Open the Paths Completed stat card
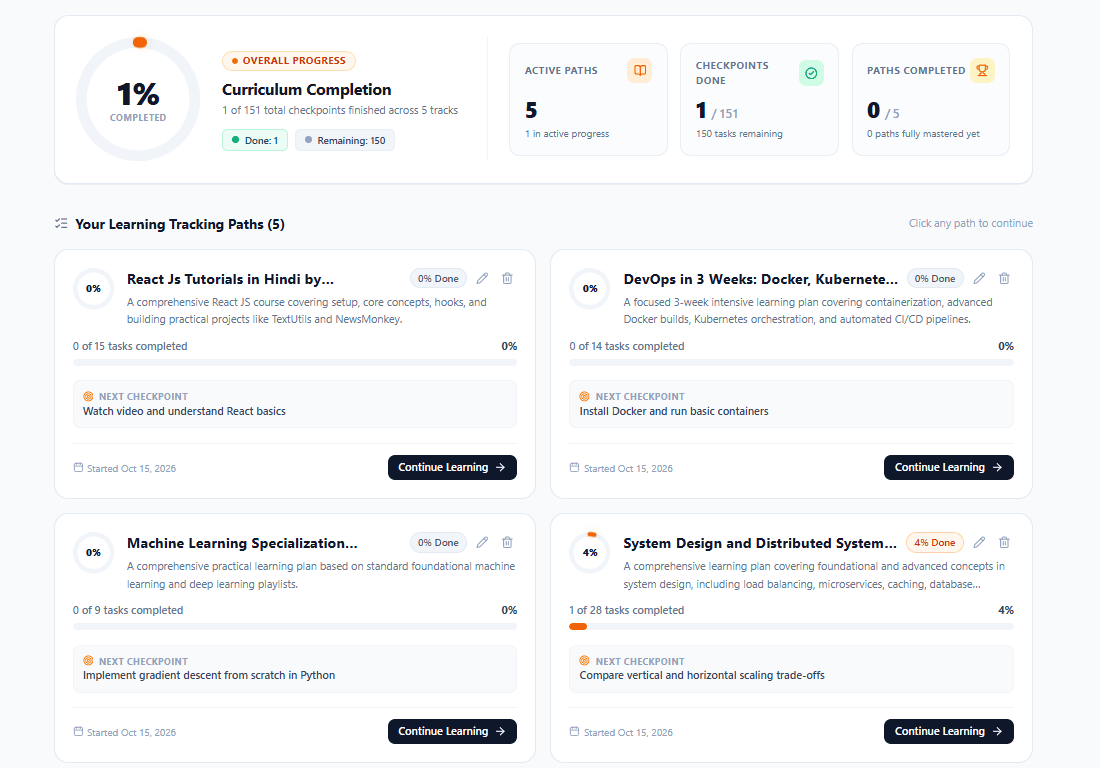1100x768 pixels. (x=930, y=100)
